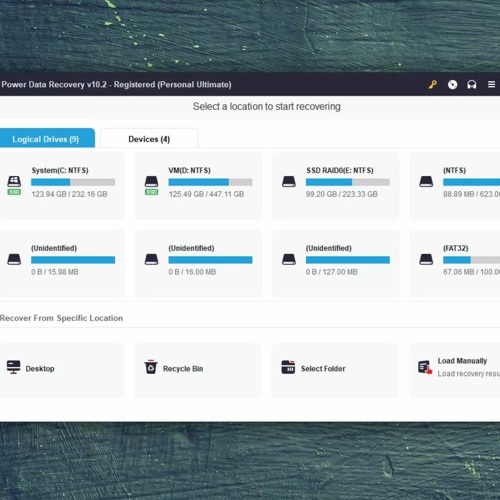Image resolution: width=500 pixels, height=500 pixels.
Task: Click the green SSD badge under VM drive
Action: (x=151, y=192)
